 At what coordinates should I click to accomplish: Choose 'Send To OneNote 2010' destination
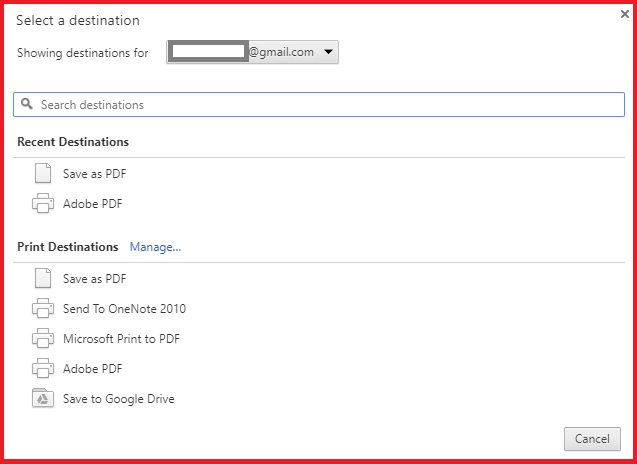124,309
